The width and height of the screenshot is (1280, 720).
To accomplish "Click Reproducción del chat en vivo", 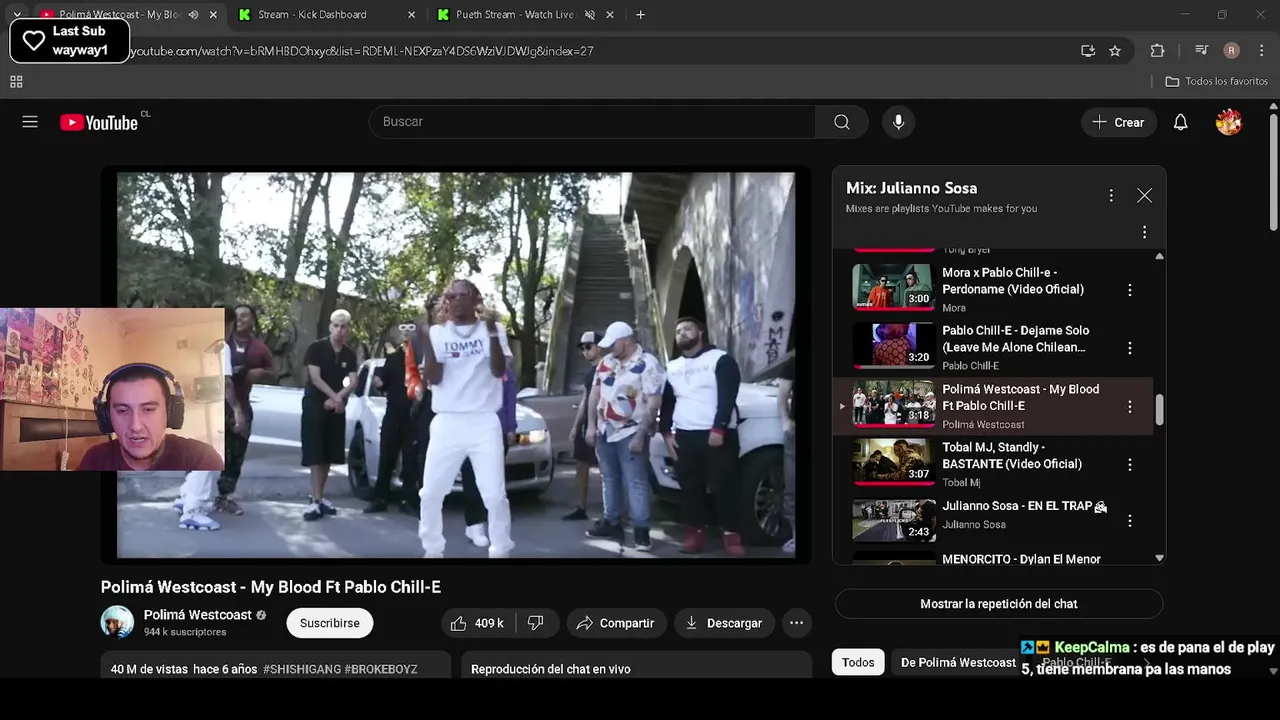I will [x=551, y=669].
